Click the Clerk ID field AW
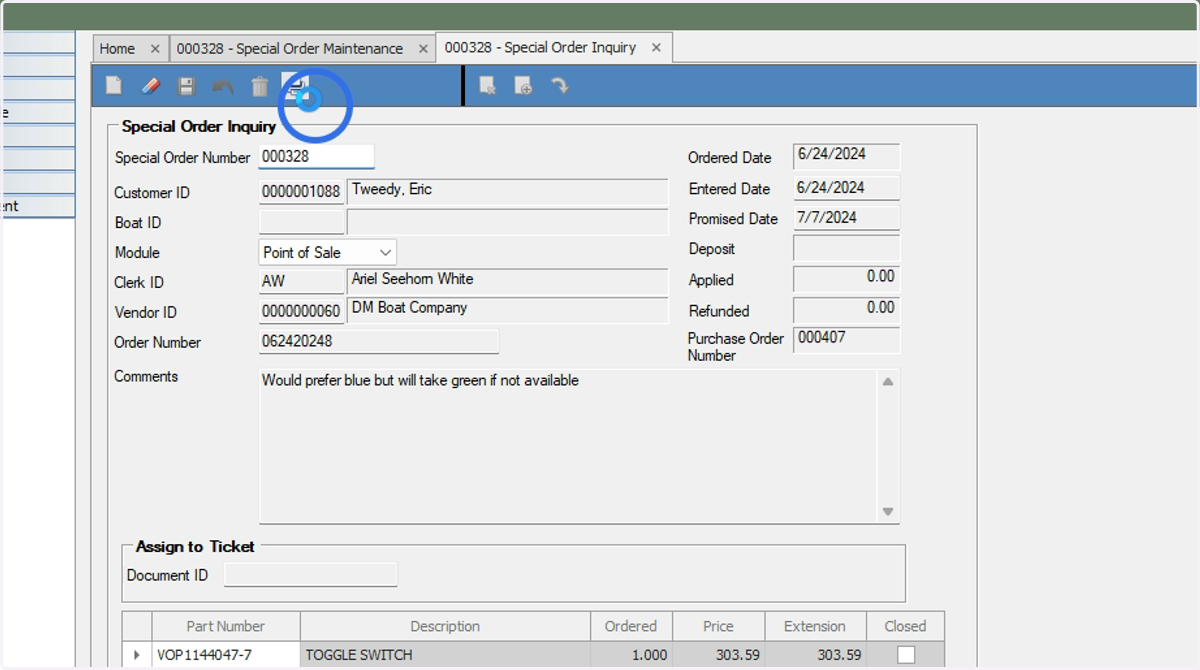The image size is (1200, 670). pos(301,282)
